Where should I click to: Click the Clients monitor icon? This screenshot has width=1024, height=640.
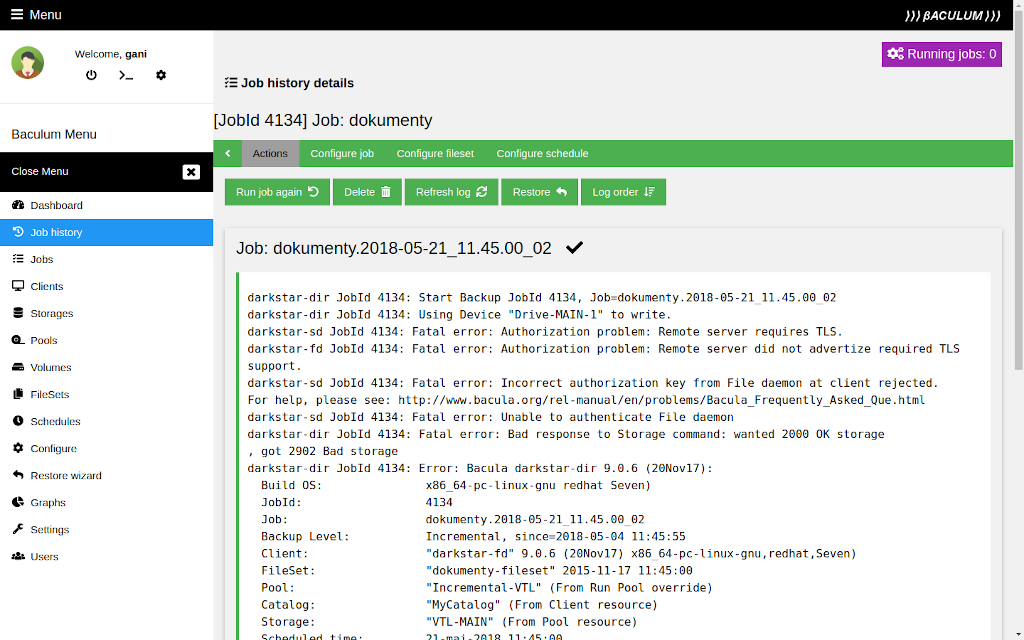pyautogui.click(x=18, y=286)
